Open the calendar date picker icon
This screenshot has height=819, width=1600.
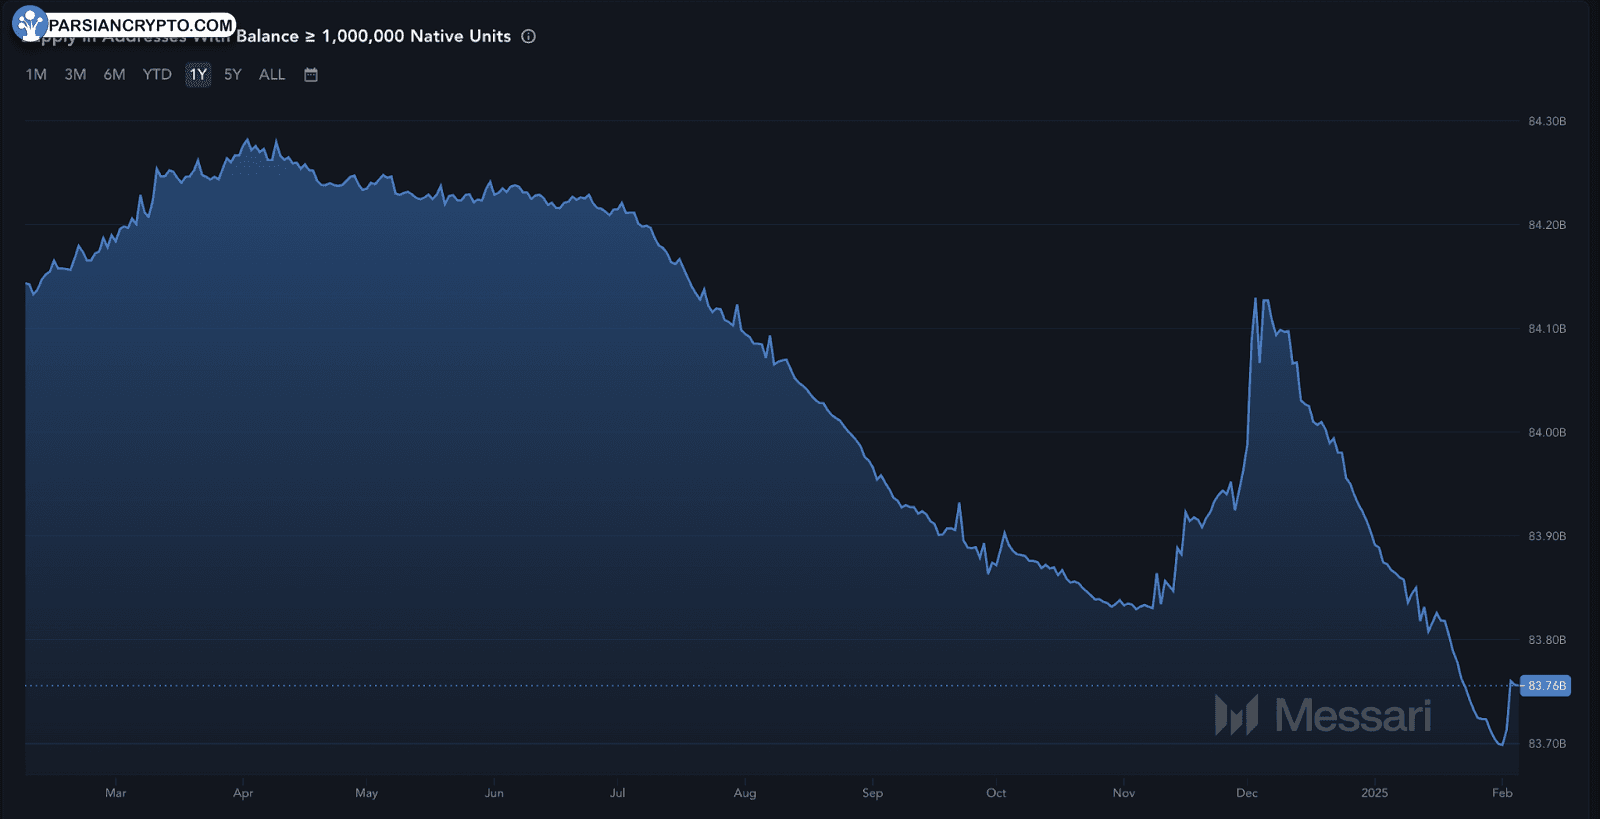[311, 75]
